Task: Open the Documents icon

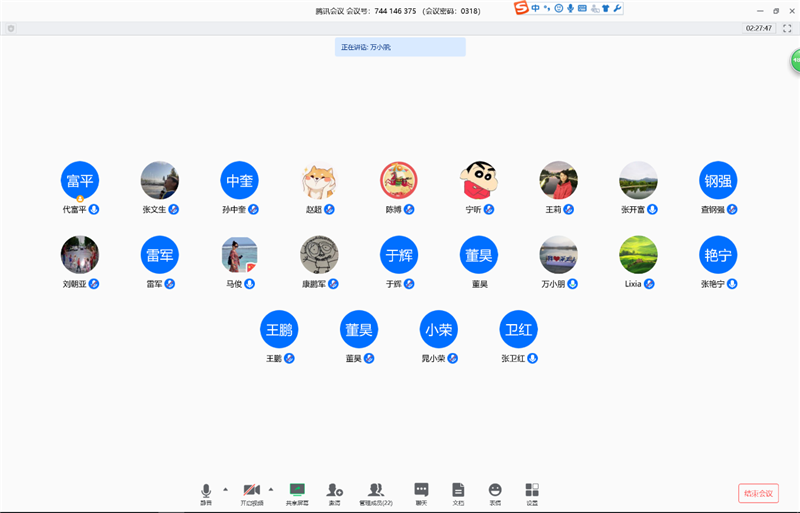Action: point(458,491)
